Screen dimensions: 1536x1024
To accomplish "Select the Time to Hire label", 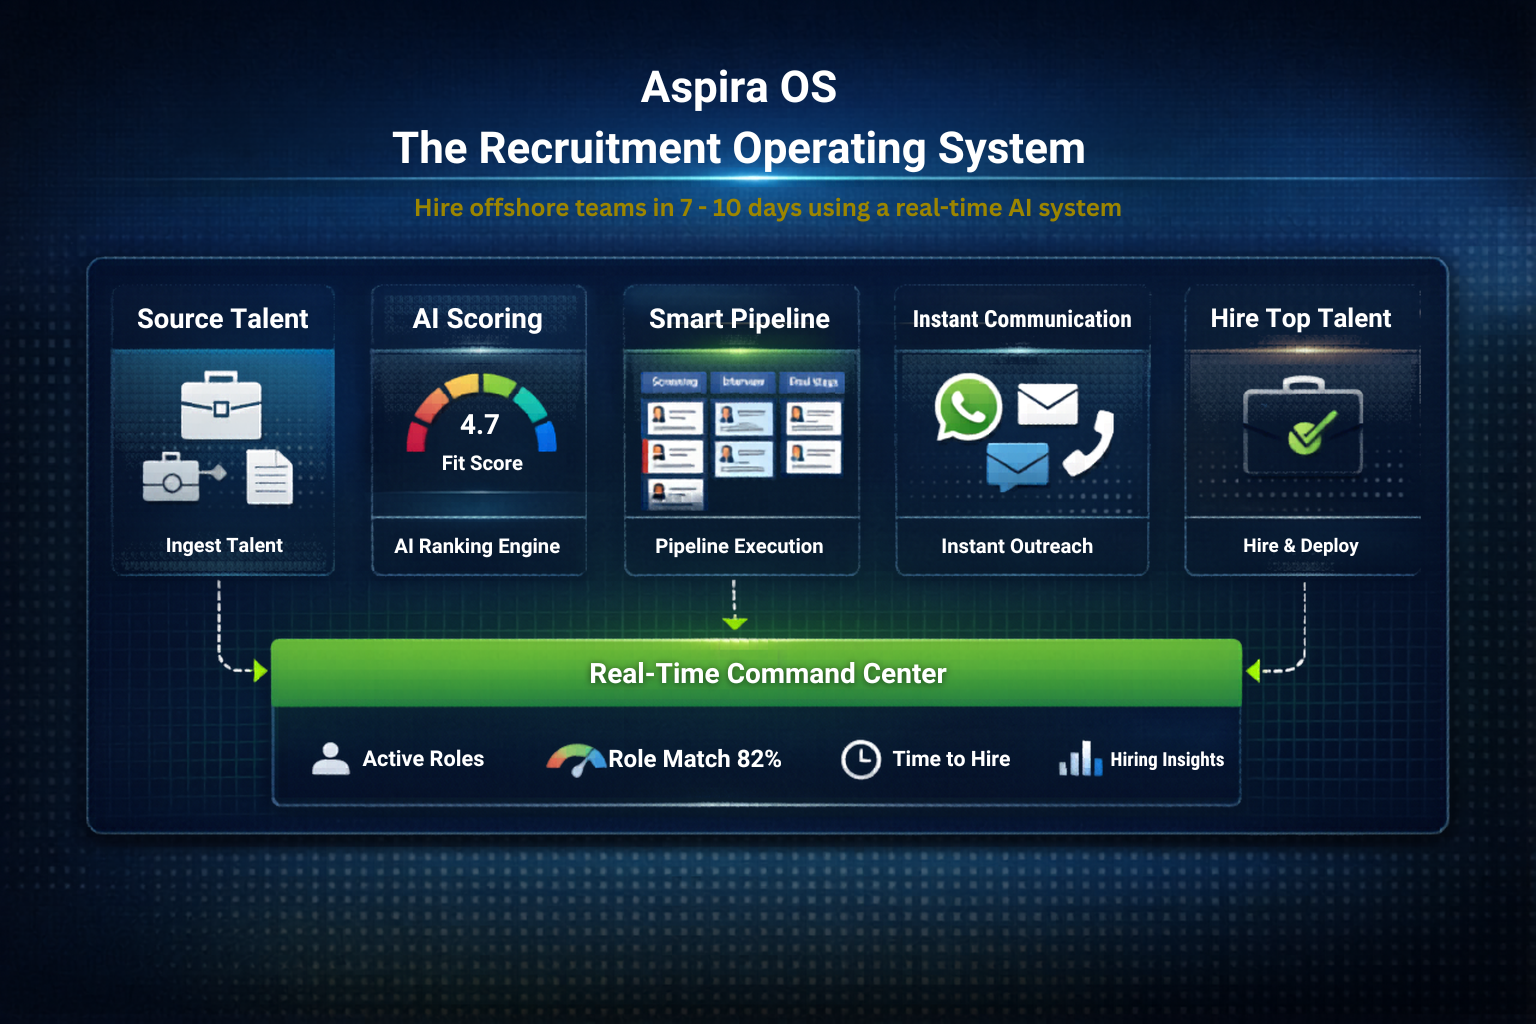I will click(951, 759).
